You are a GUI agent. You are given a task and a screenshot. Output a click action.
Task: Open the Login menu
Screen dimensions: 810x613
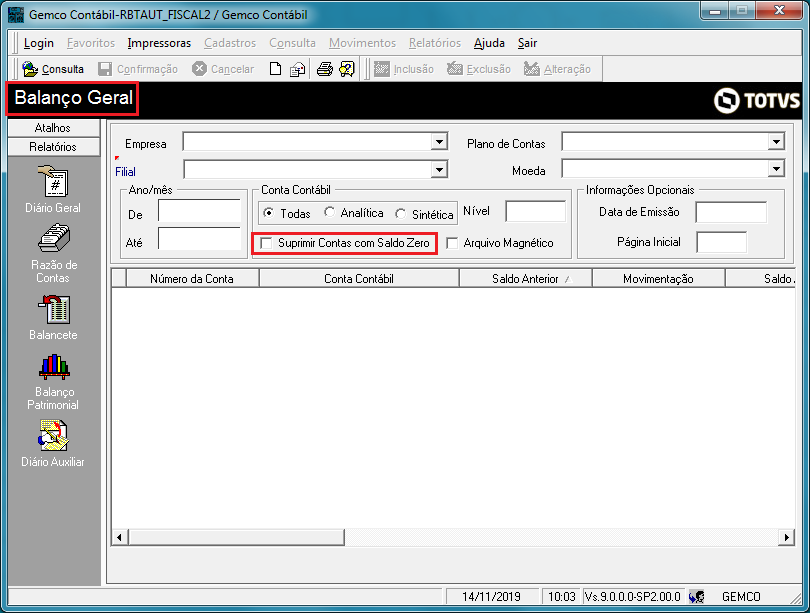(x=39, y=43)
